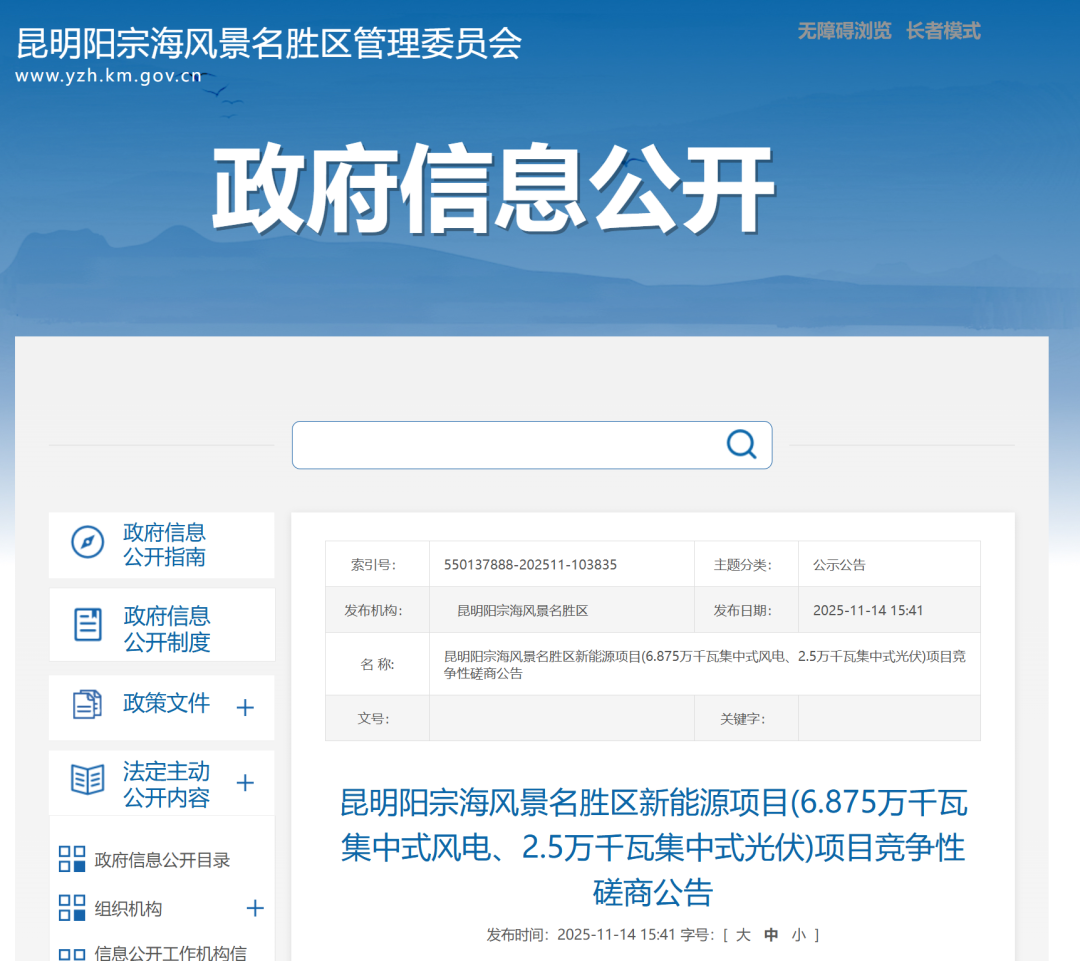Click the compass icon beside 政府信息公开指南

point(88,543)
